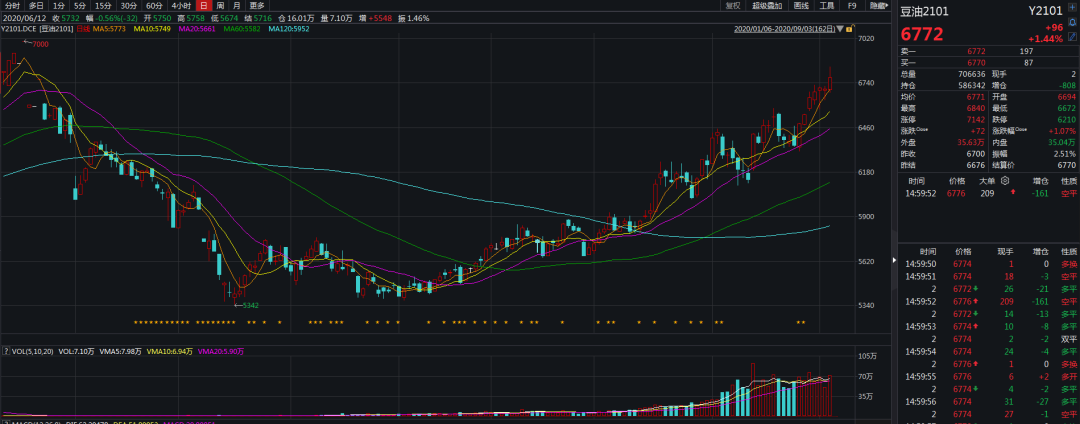
Task: Click the MA20:5661 indicator label
Action: pyautogui.click(x=197, y=29)
